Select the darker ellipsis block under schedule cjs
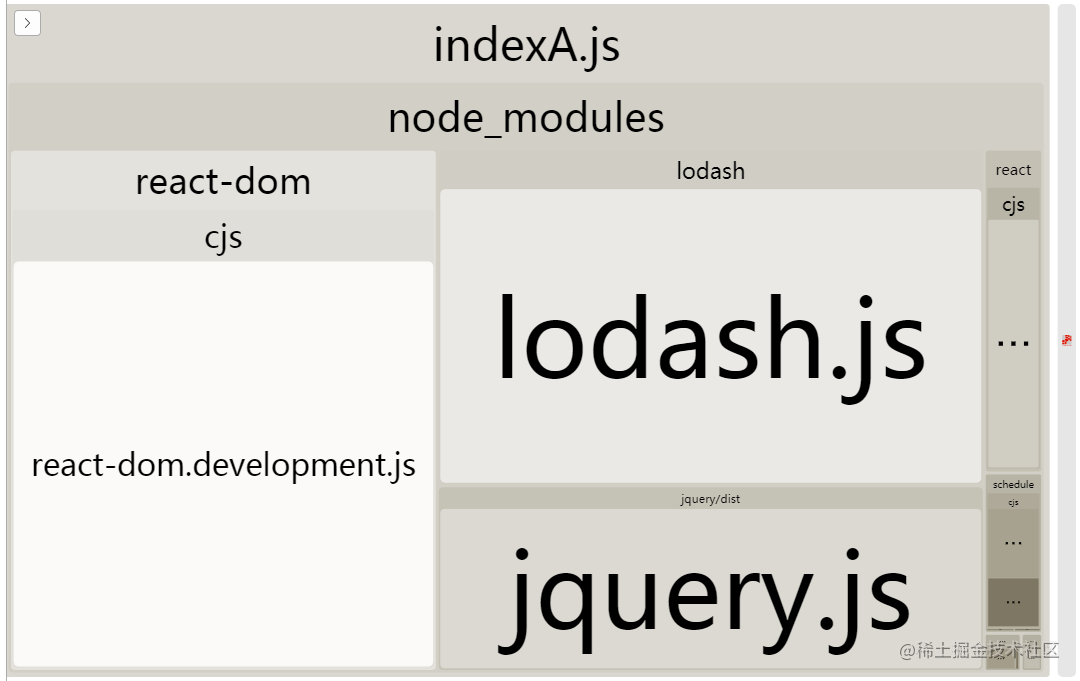Screen dimensions: 1080x681 tap(1013, 602)
